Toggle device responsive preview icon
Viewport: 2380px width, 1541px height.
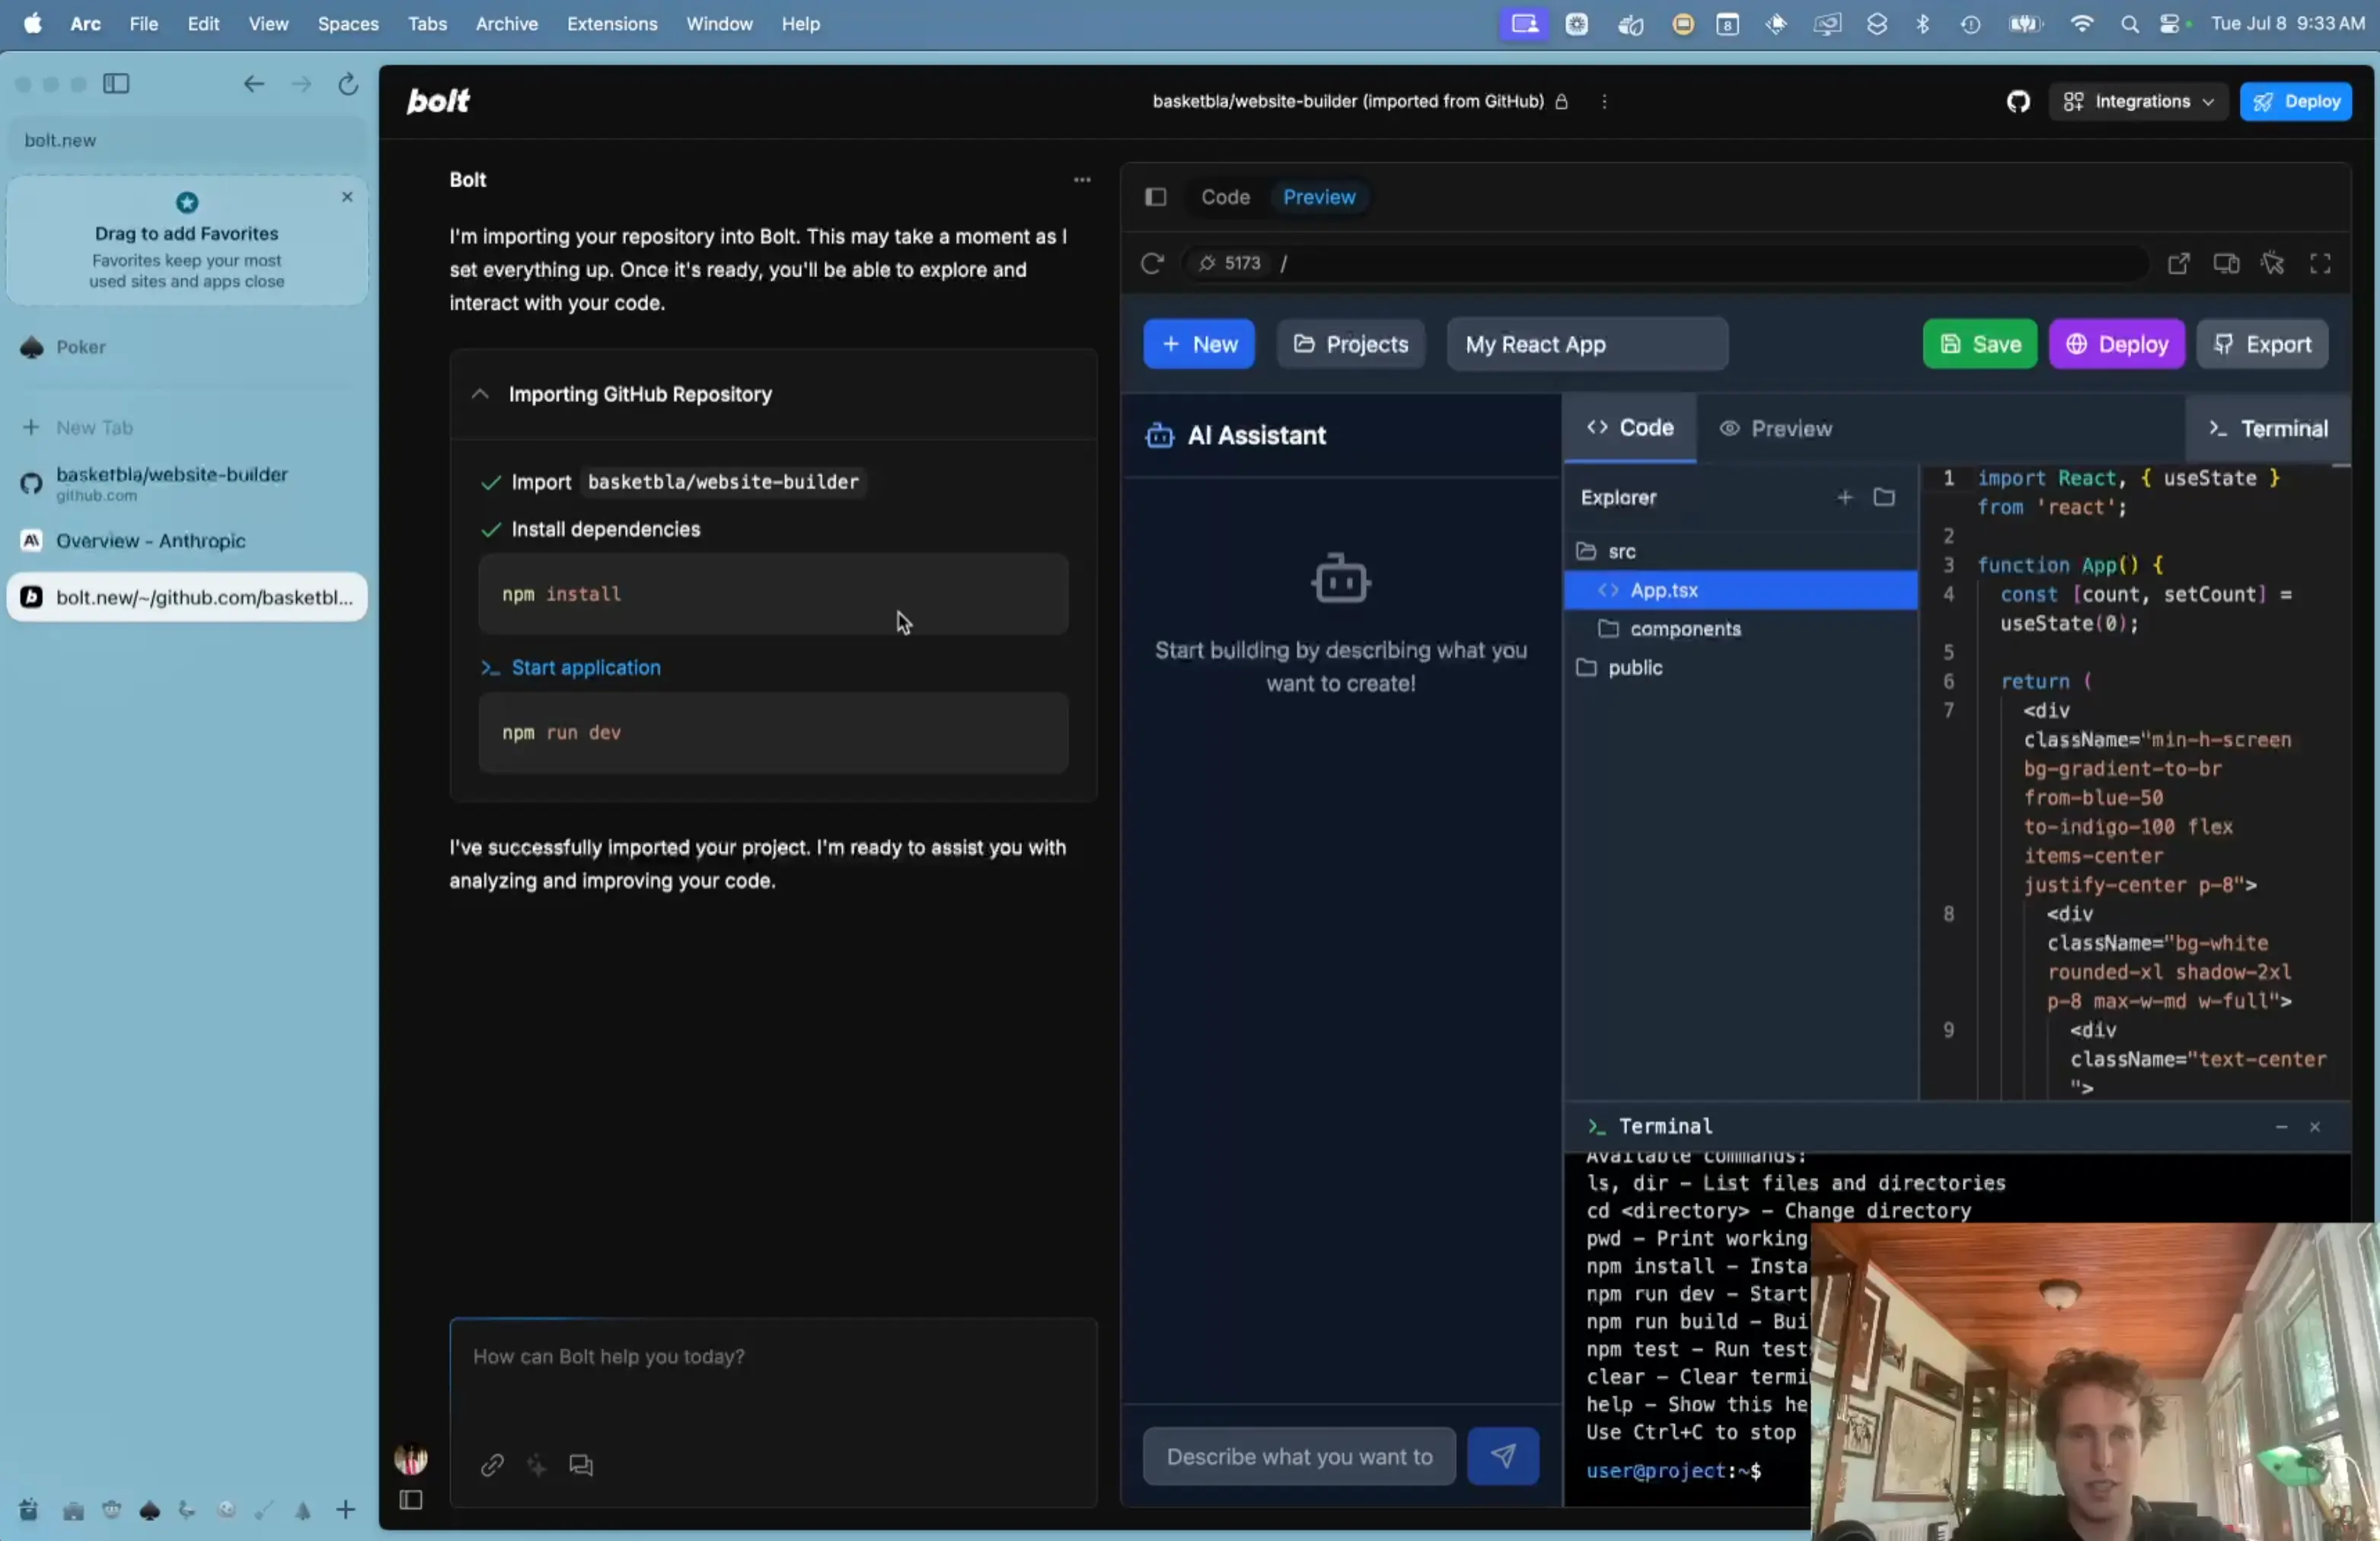click(x=2226, y=263)
